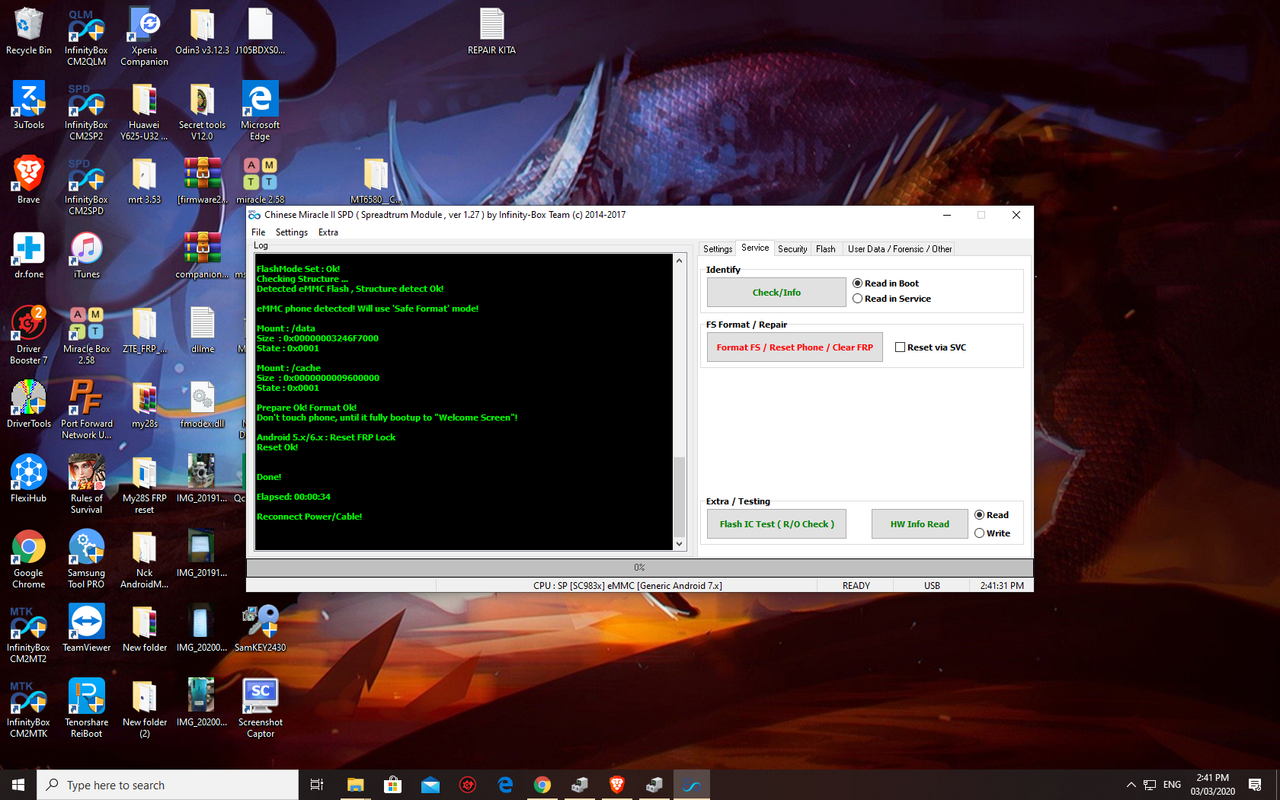Click the ENG language indicator
The image size is (1280, 800).
point(1172,785)
